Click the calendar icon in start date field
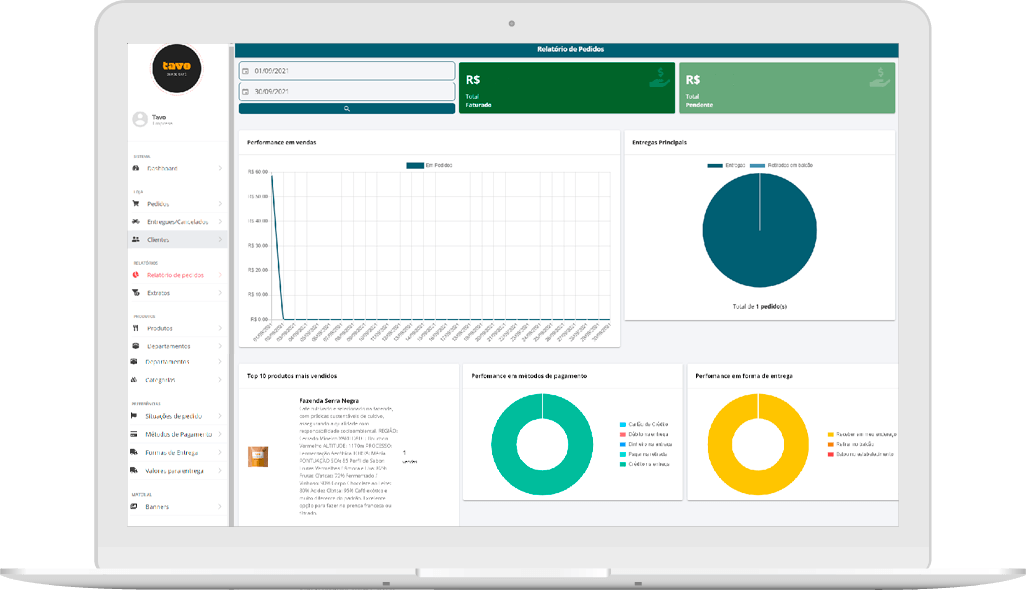Image resolution: width=1026 pixels, height=590 pixels. 246,71
